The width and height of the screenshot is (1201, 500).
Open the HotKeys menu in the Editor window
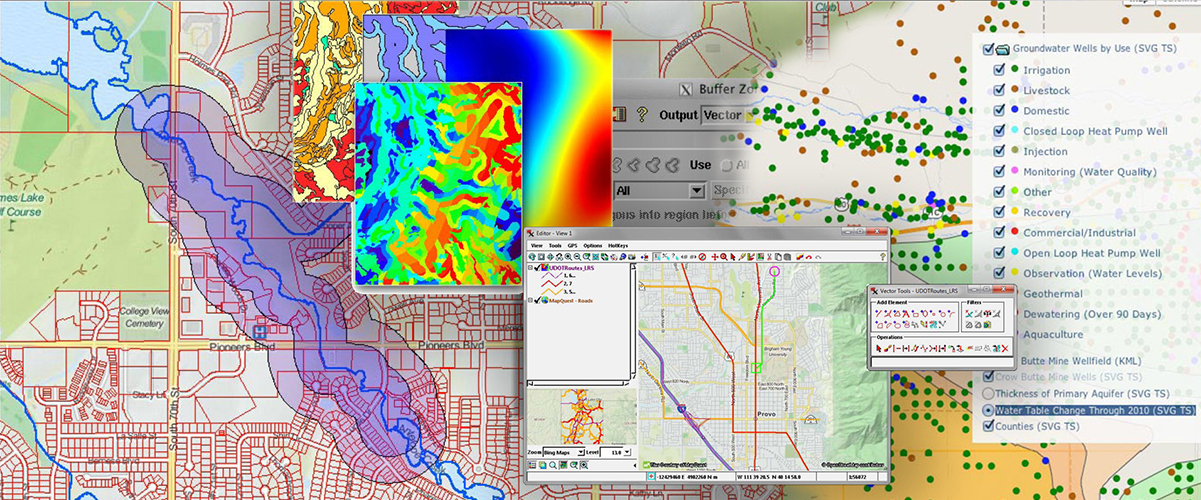[x=618, y=246]
